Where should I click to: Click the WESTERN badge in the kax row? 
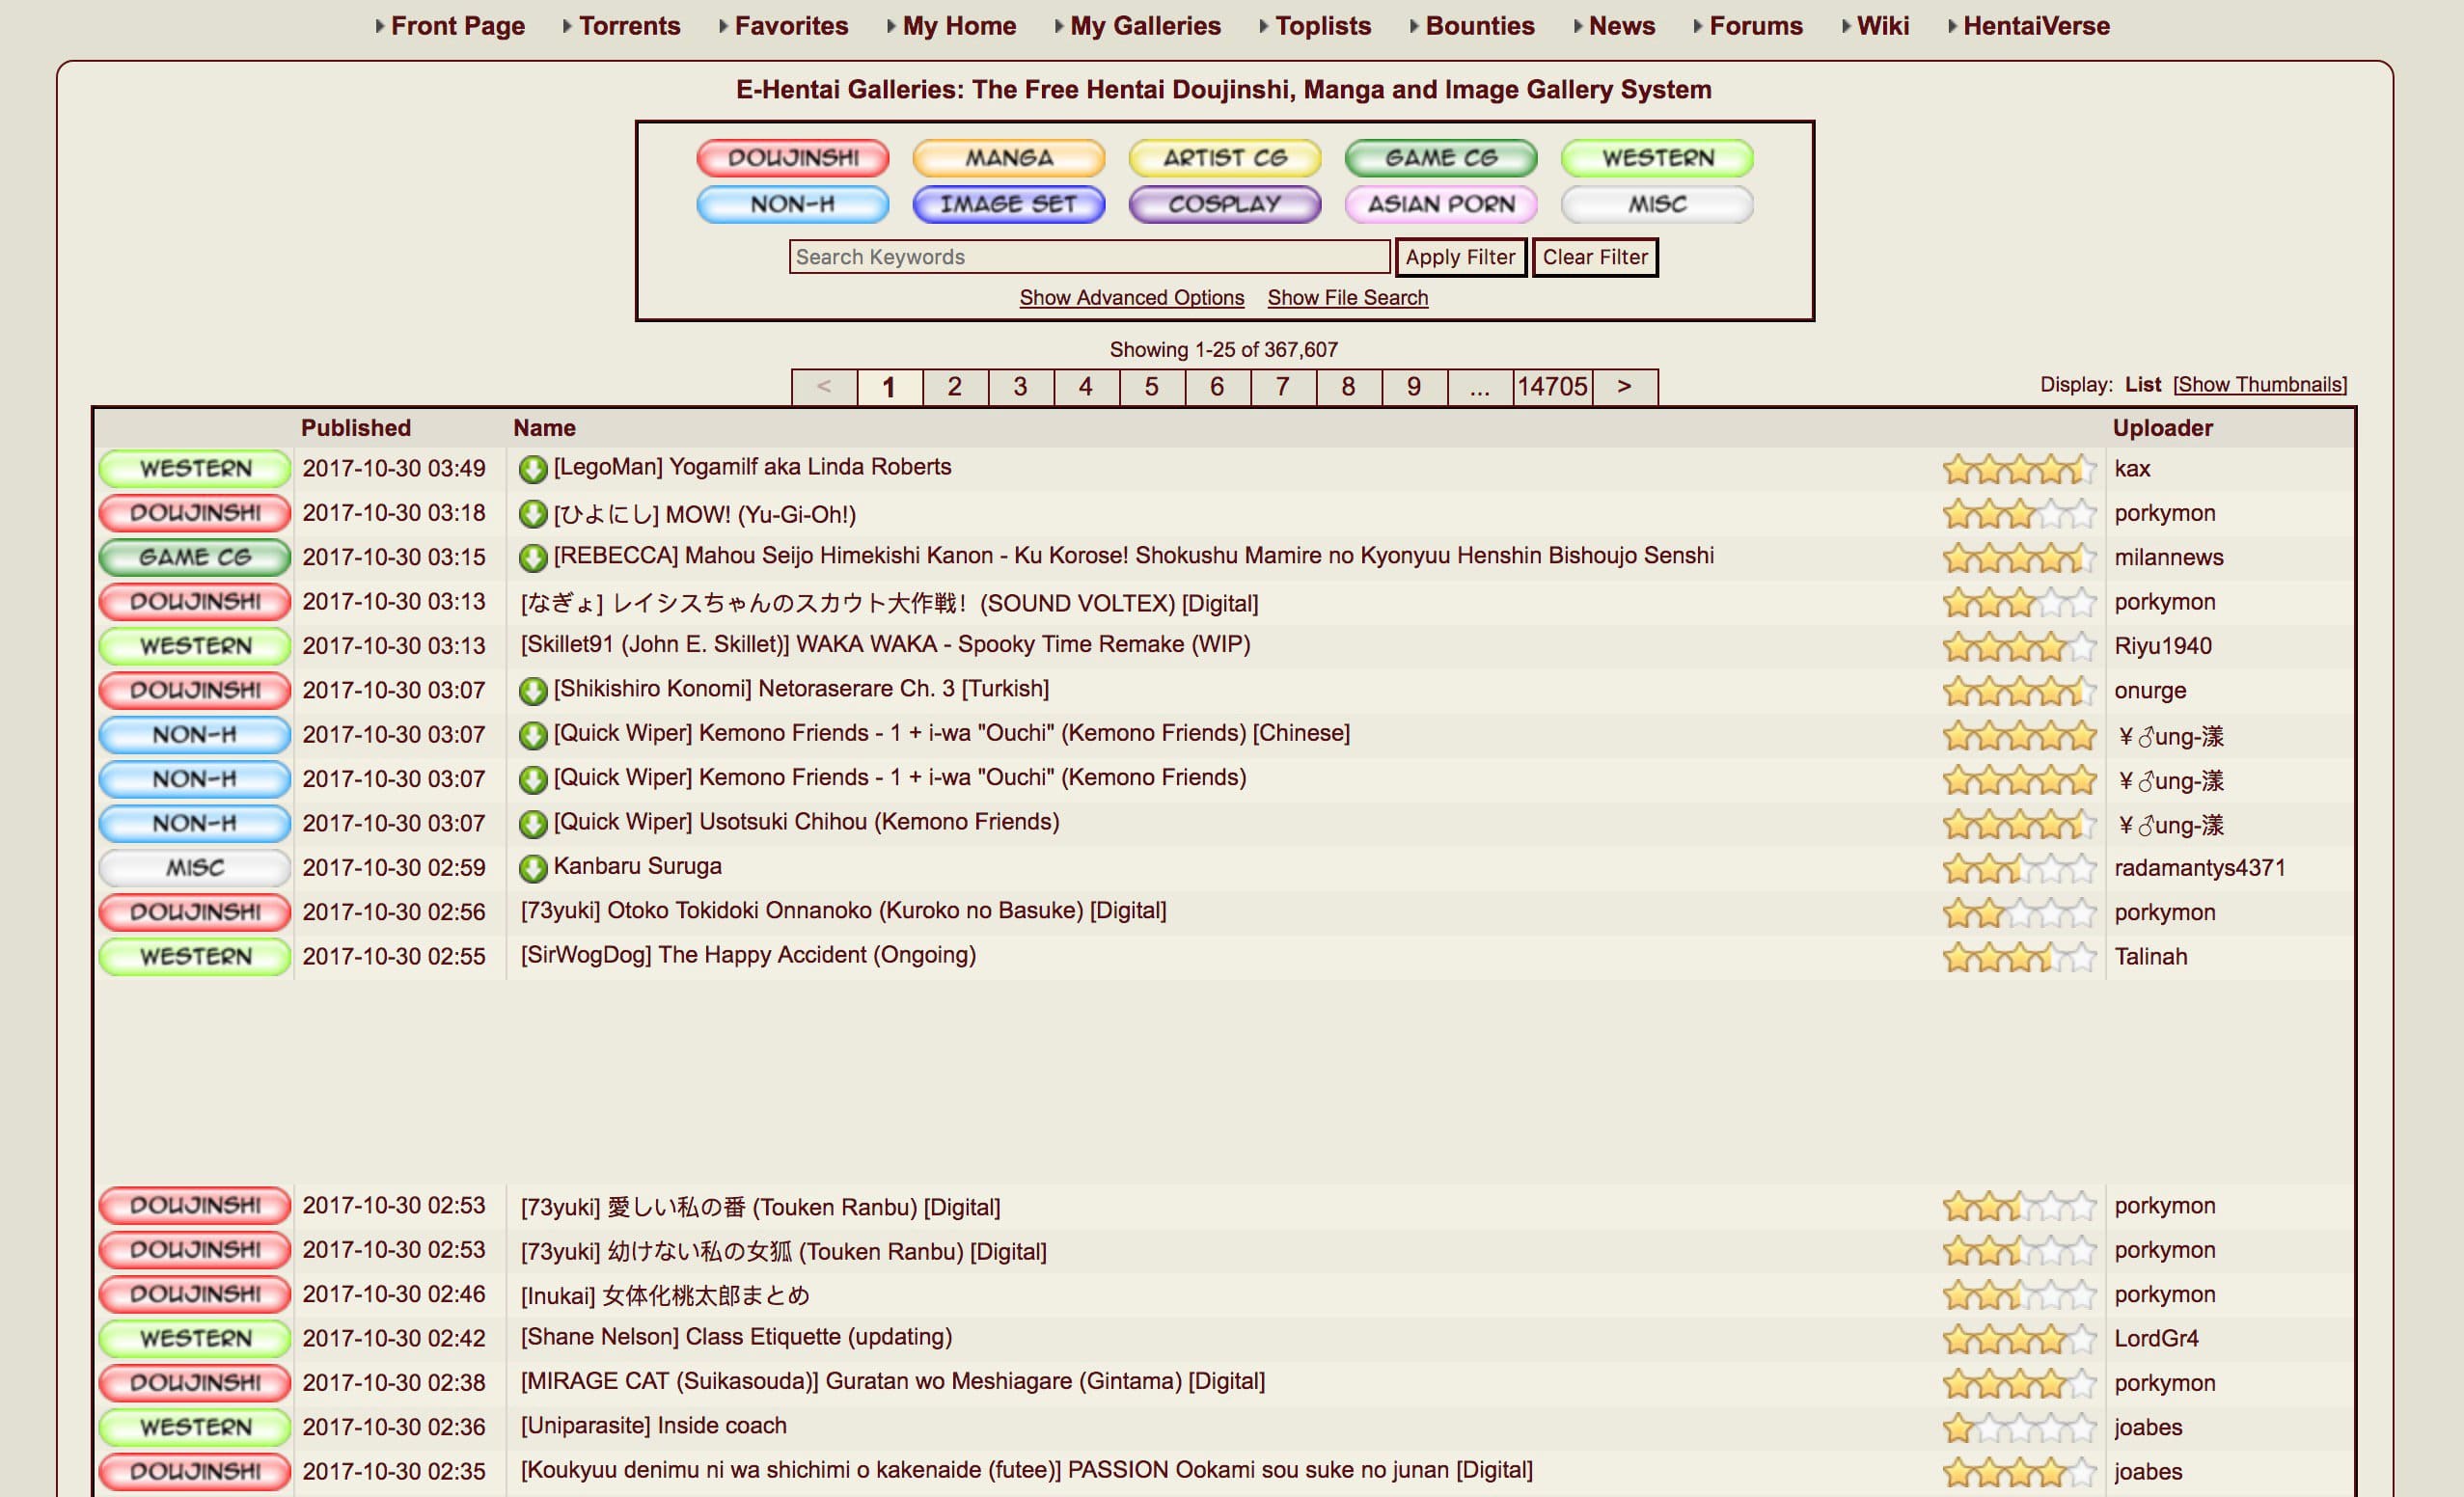coord(195,468)
